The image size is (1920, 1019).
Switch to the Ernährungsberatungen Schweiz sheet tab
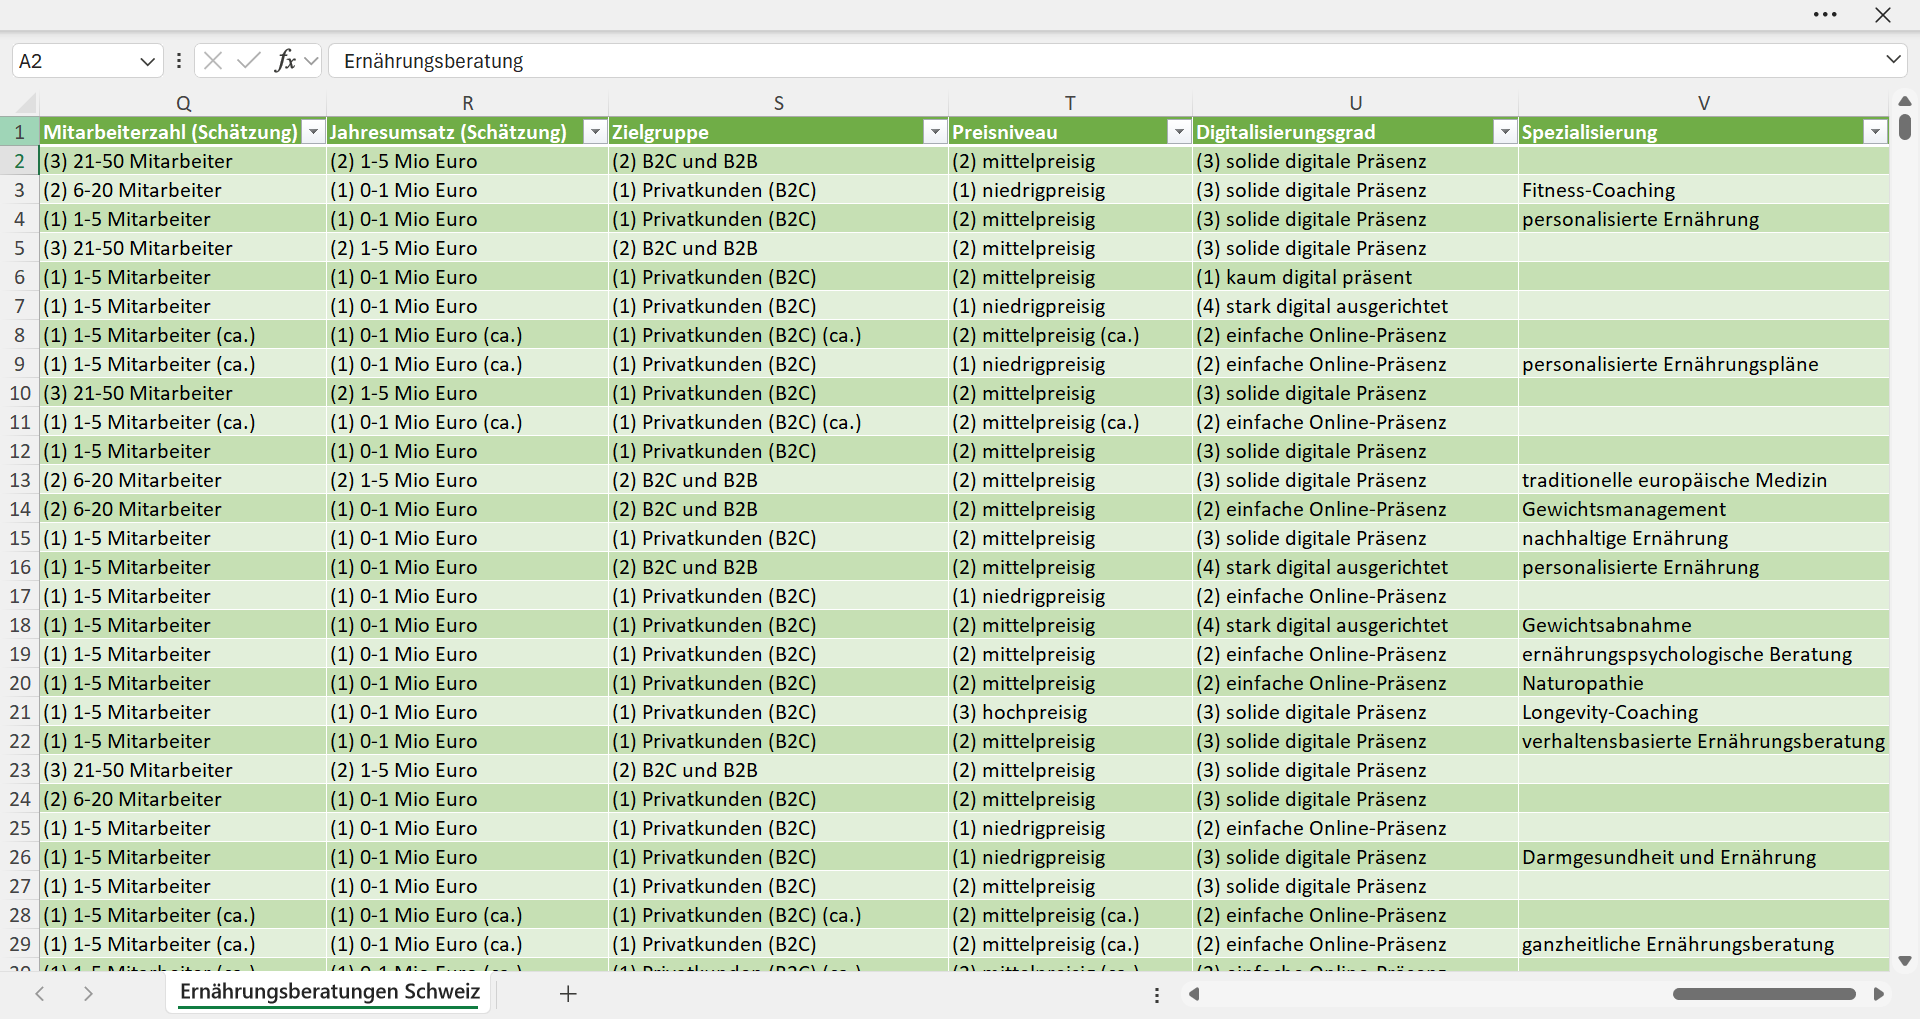coord(330,992)
